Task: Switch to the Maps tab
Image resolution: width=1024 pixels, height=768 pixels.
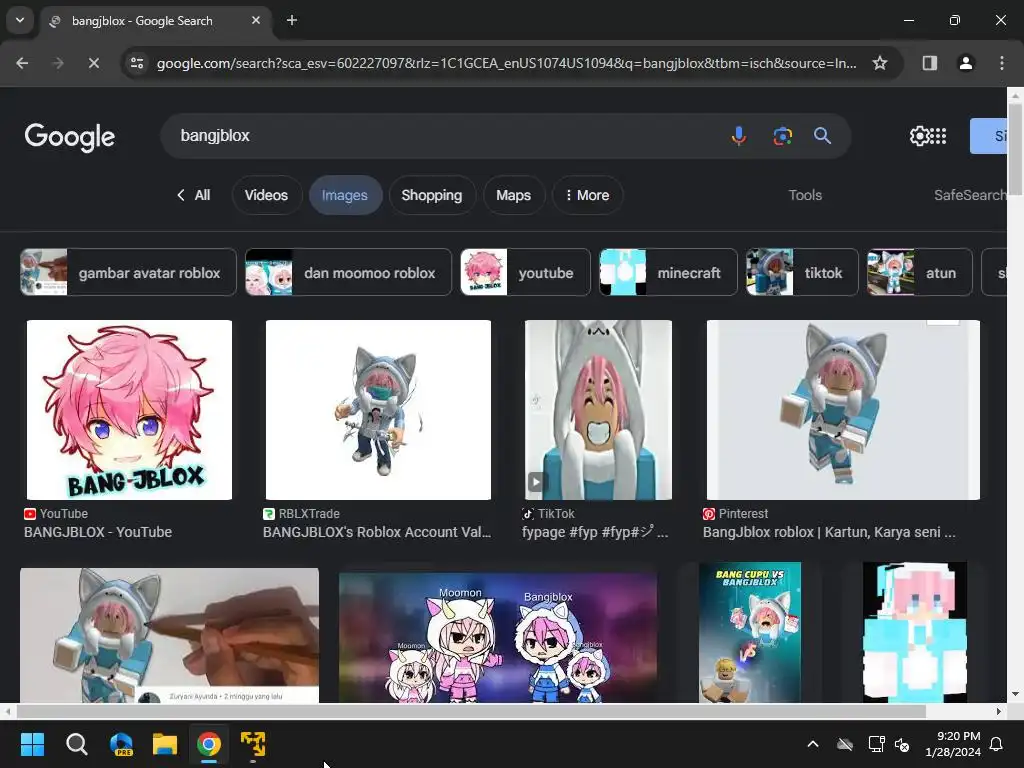Action: [x=513, y=195]
